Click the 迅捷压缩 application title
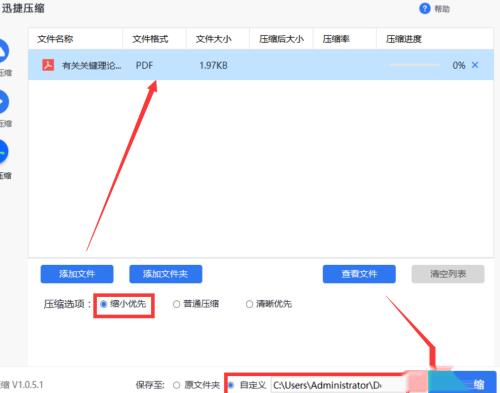The image size is (500, 393). (23, 8)
